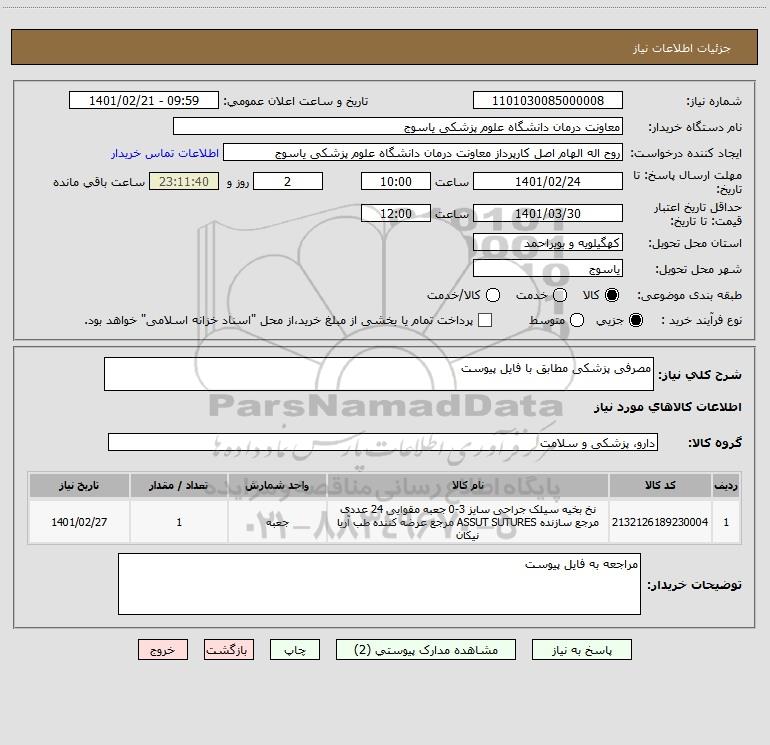Click the deadline time field 10:00

click(396, 181)
